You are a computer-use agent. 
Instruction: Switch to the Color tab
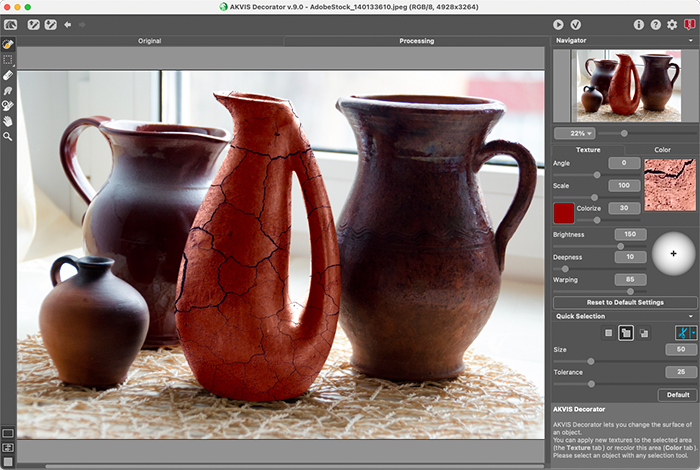662,150
